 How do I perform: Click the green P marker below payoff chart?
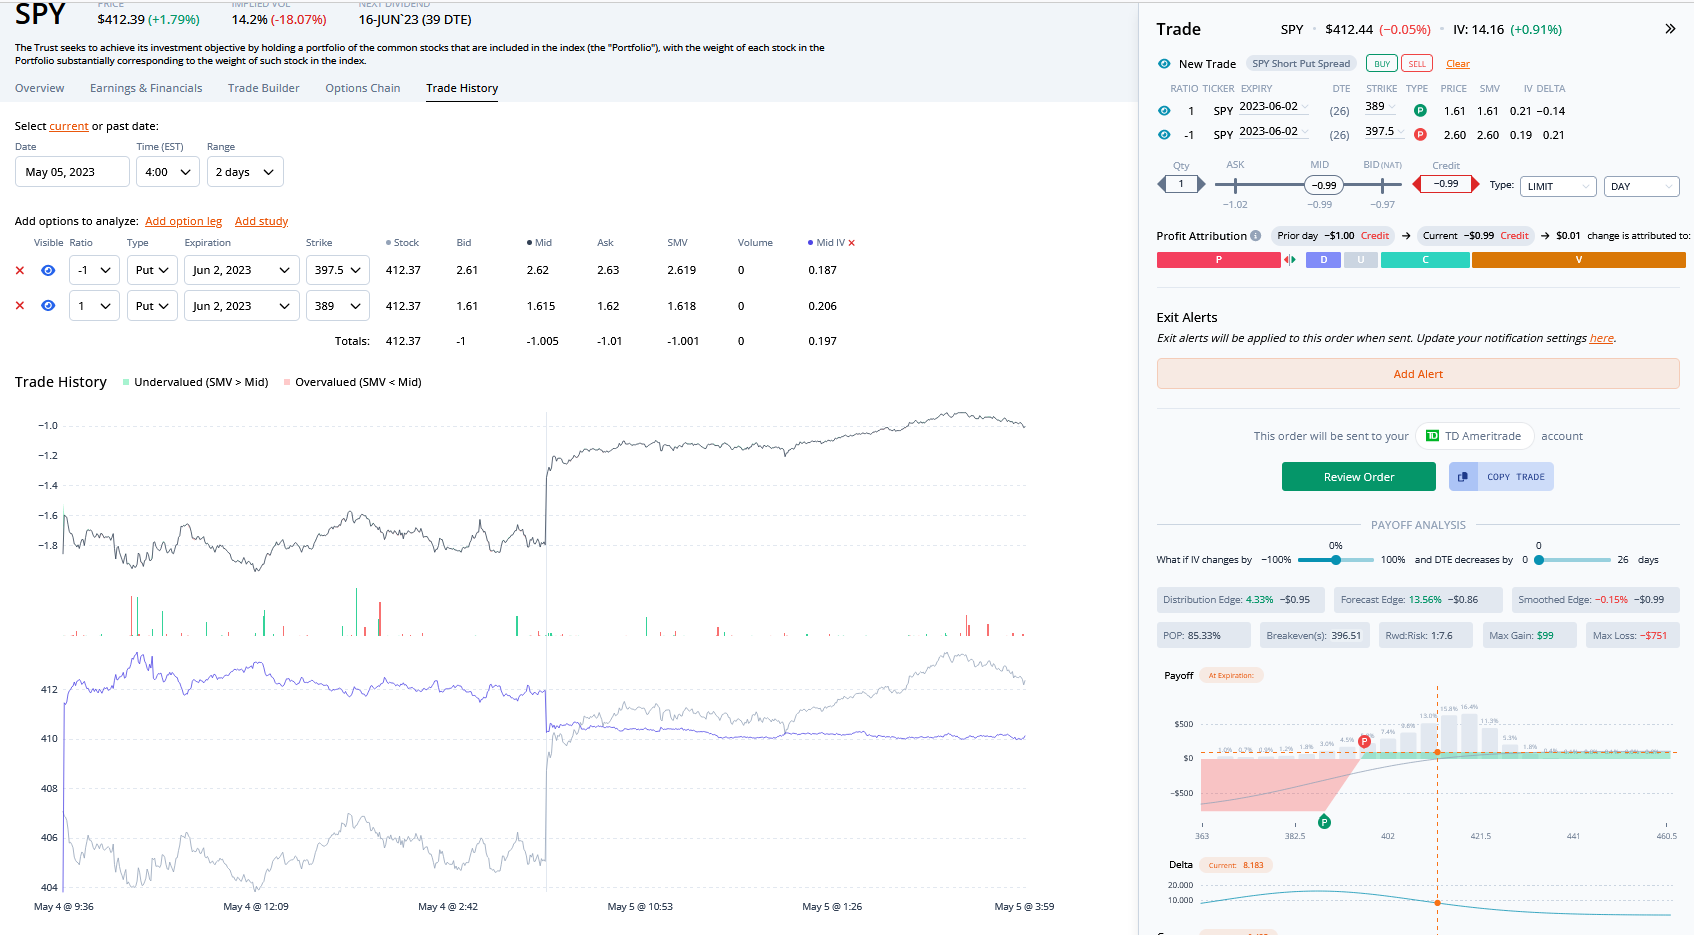tap(1324, 822)
